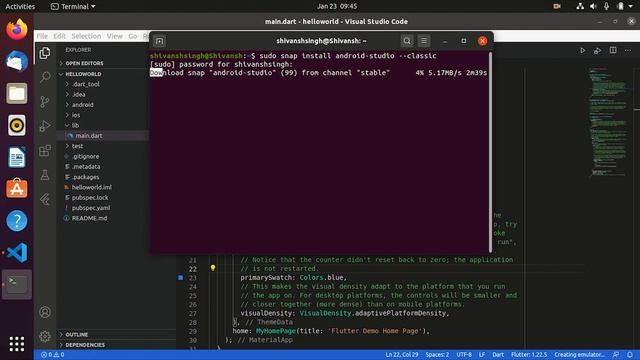
Task: Open Accounts icon in VS Code activity bar
Action: tap(45, 312)
